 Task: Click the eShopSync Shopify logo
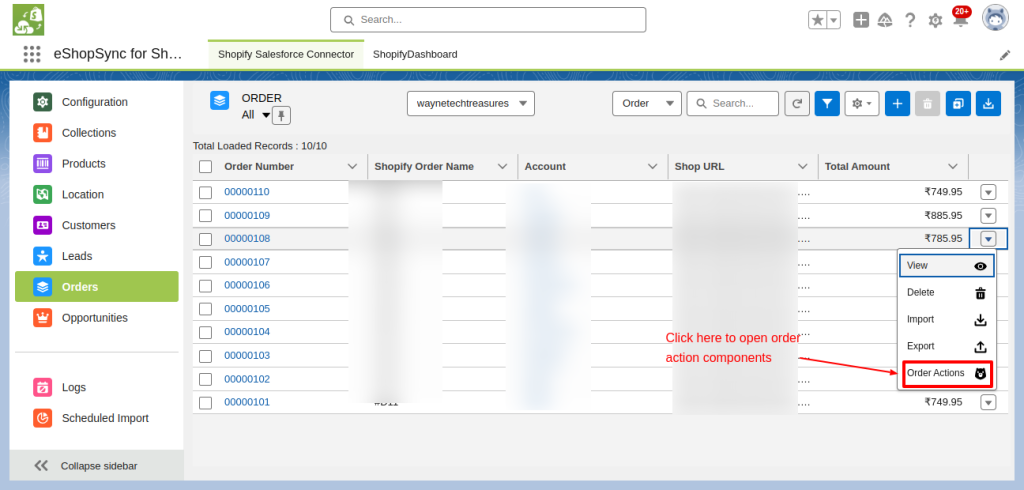coord(28,20)
